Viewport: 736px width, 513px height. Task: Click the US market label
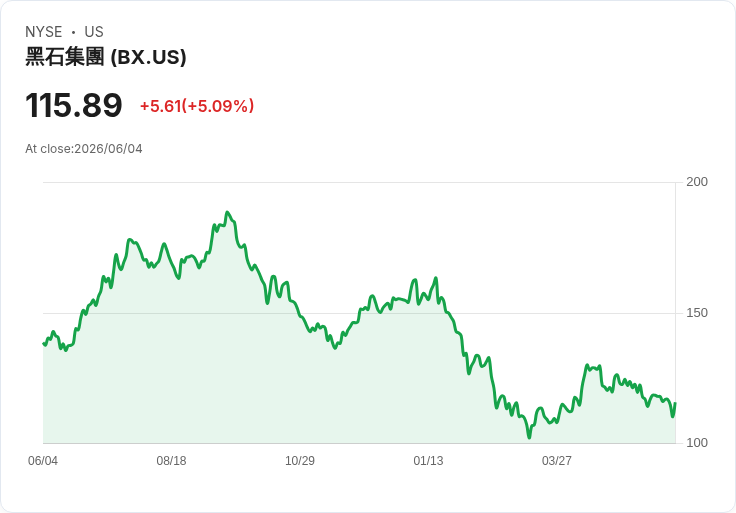tap(94, 32)
